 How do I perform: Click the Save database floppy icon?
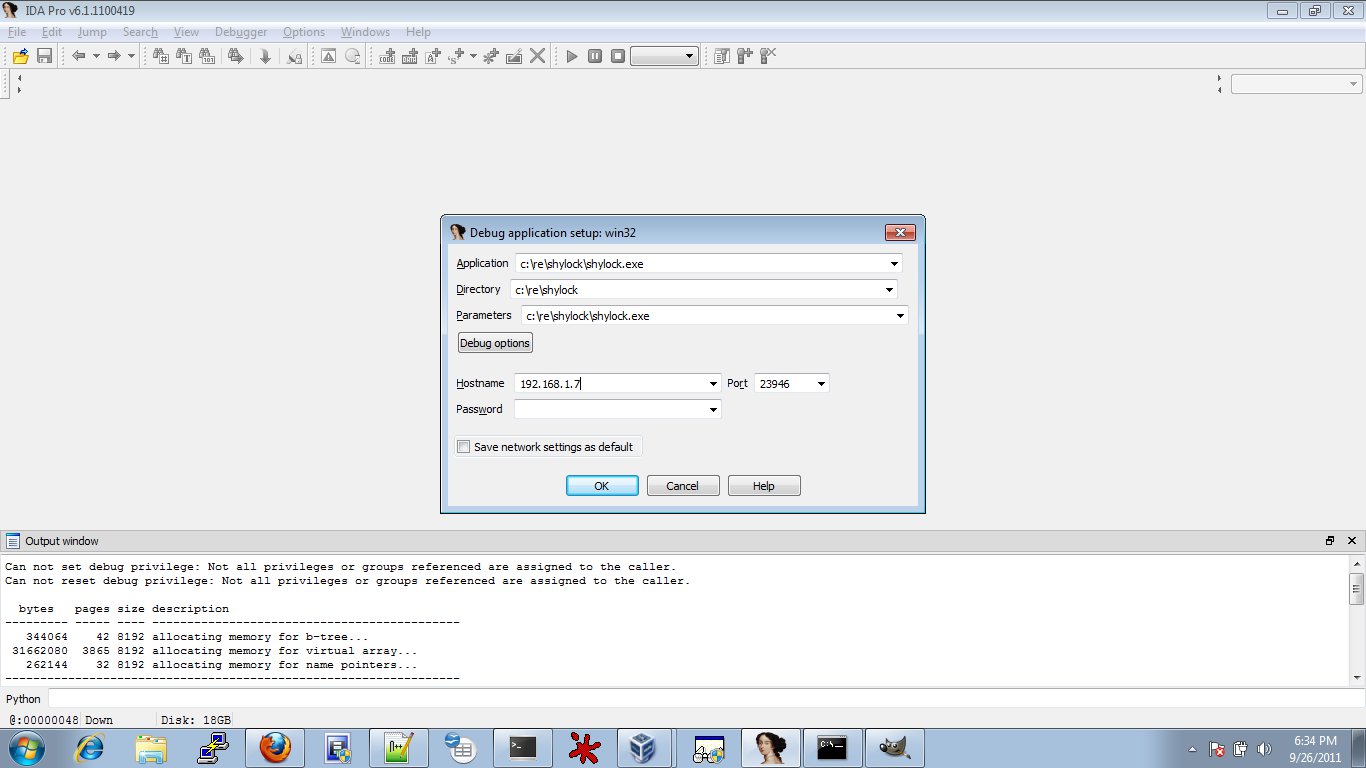[44, 56]
